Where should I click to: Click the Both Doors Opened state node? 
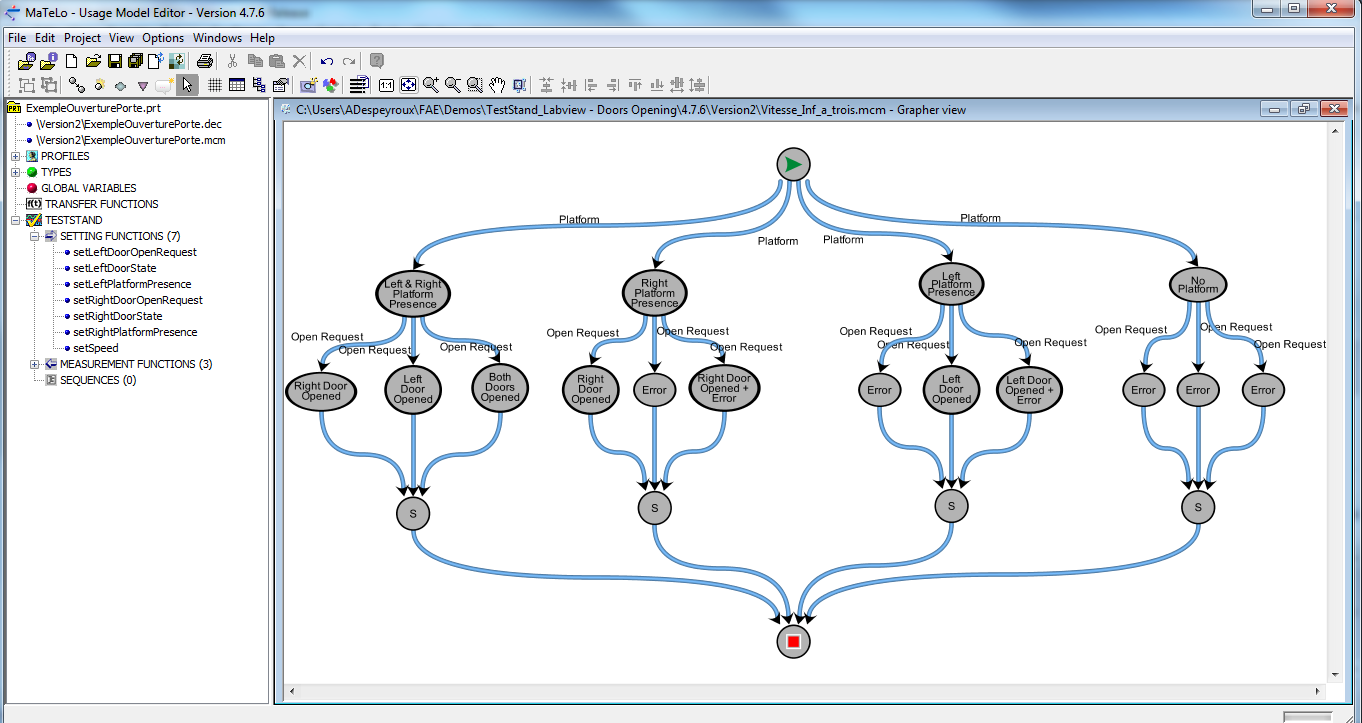pos(500,390)
